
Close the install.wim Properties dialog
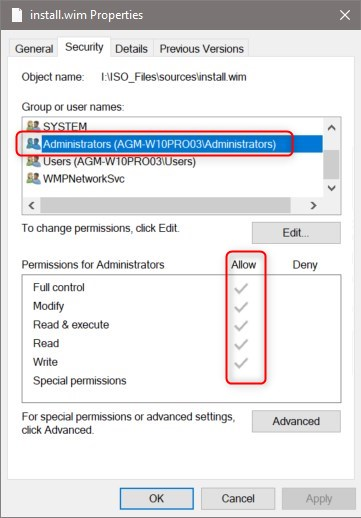point(345,15)
